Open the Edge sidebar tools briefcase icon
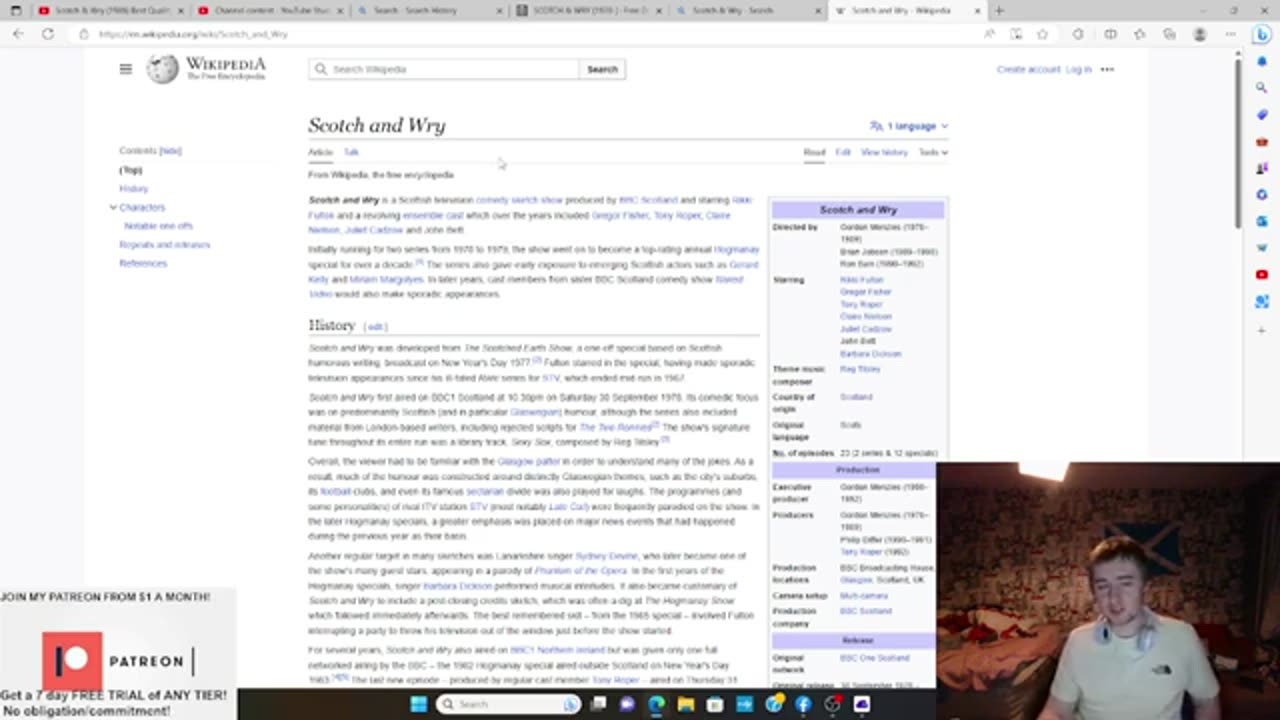1280x720 pixels. pyautogui.click(x=1262, y=142)
